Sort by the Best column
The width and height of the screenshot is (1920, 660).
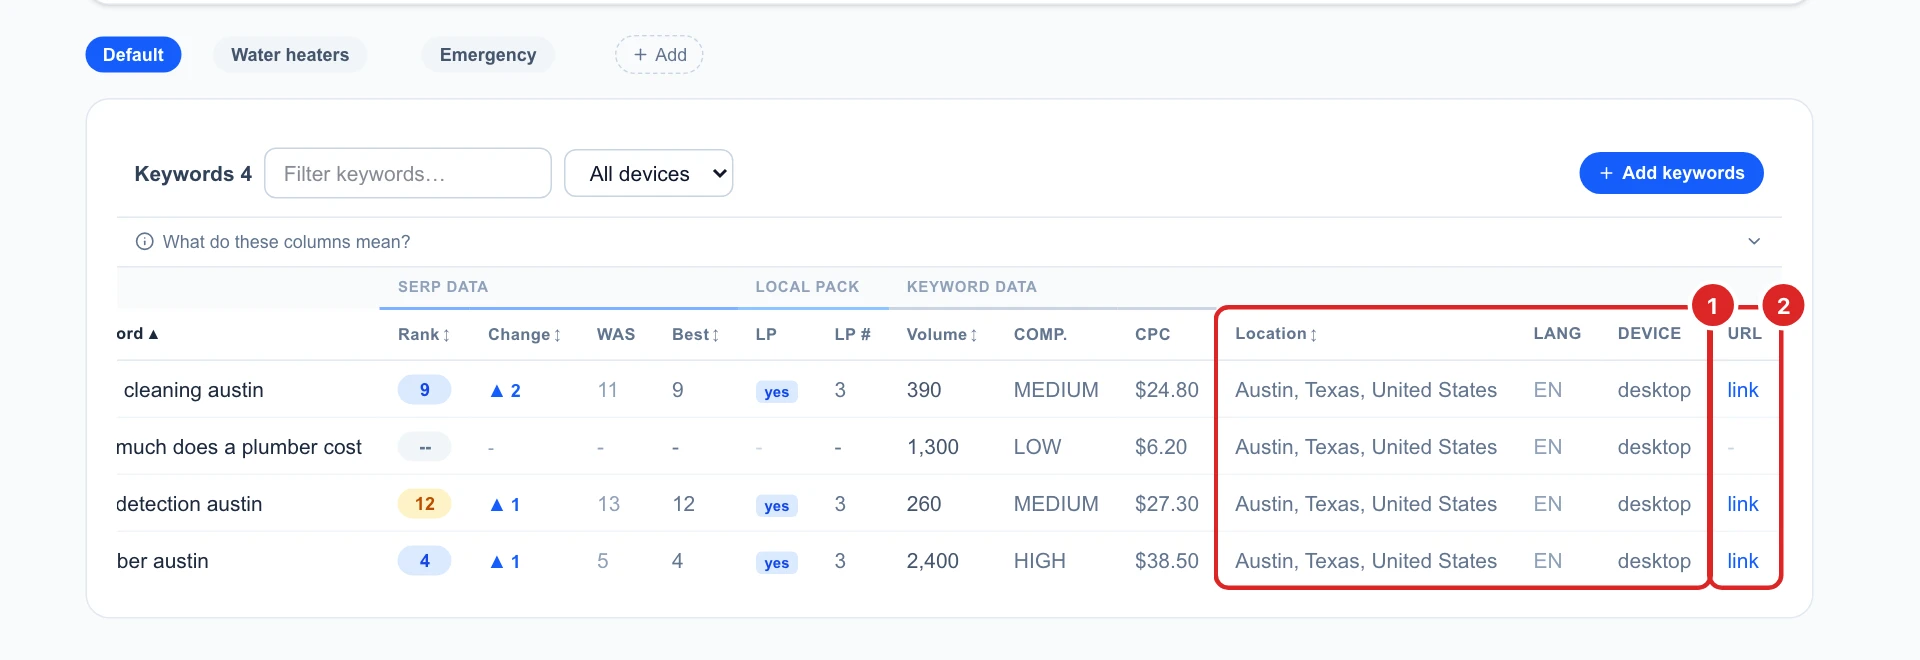click(695, 335)
